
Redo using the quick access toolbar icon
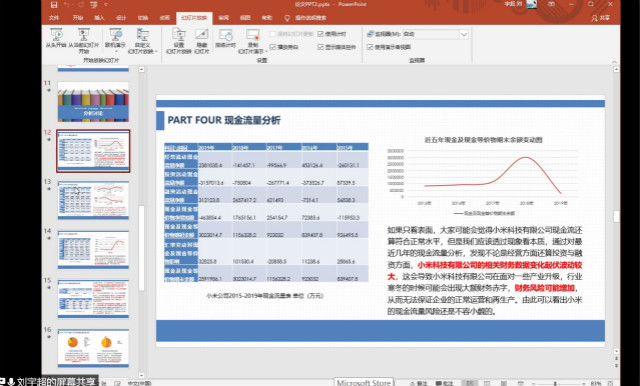pyautogui.click(x=80, y=5)
